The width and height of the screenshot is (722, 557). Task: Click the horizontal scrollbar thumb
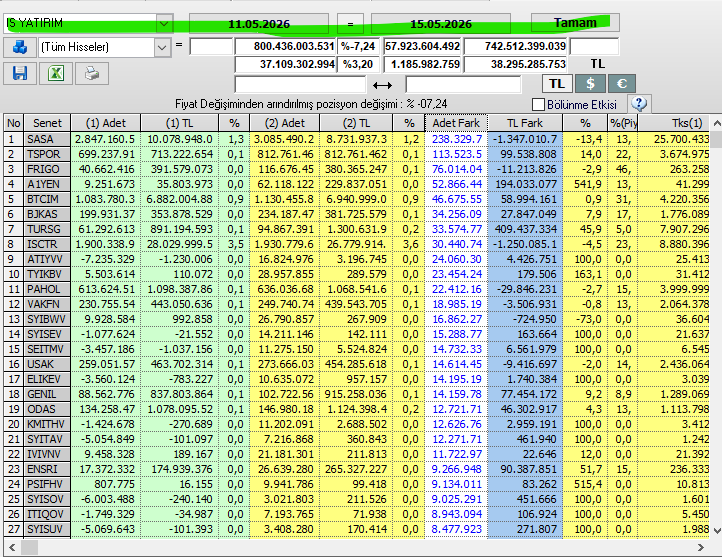(x=29, y=547)
